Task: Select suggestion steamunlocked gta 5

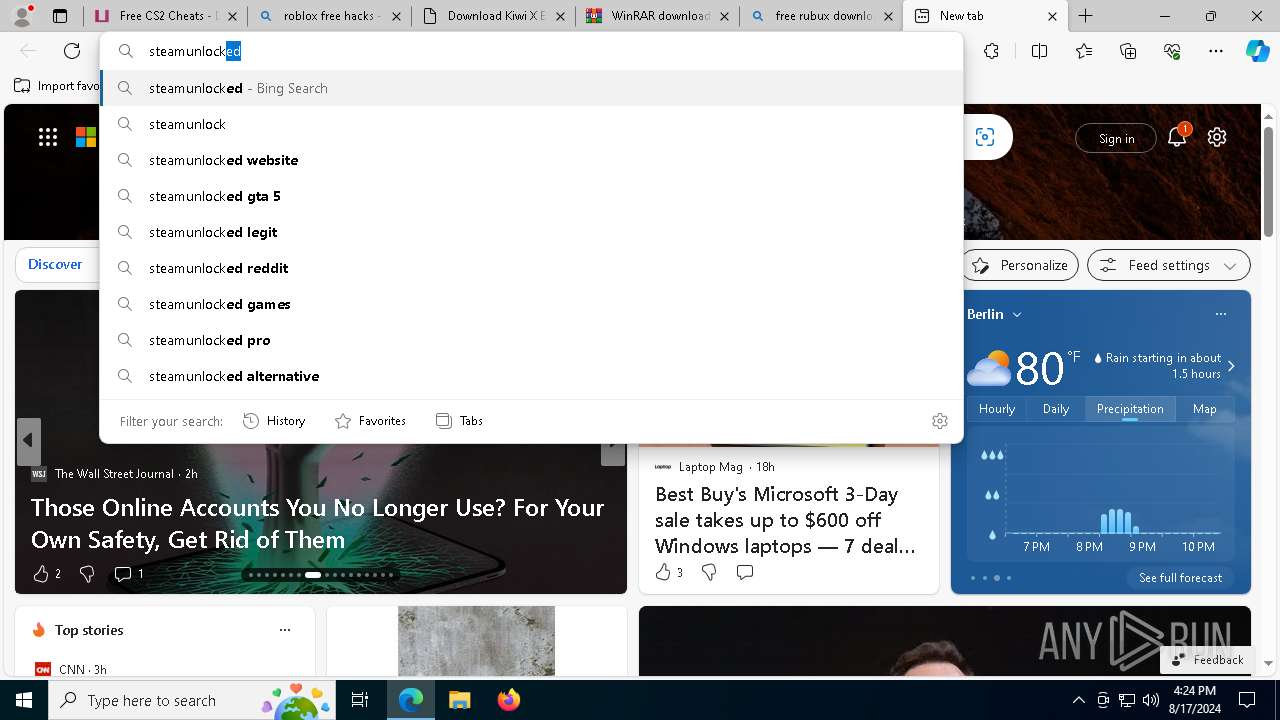Action: point(531,196)
